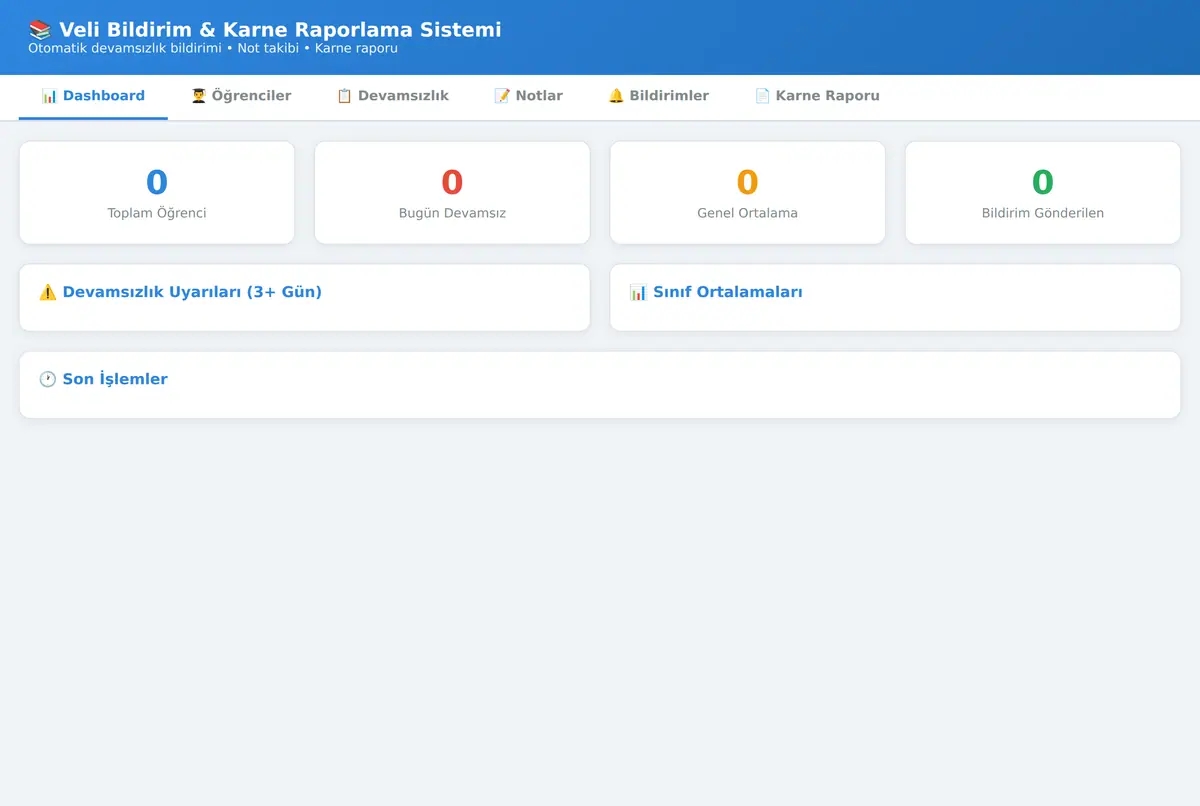Open the Devamsızlık tab
The height and width of the screenshot is (806, 1200).
point(392,97)
